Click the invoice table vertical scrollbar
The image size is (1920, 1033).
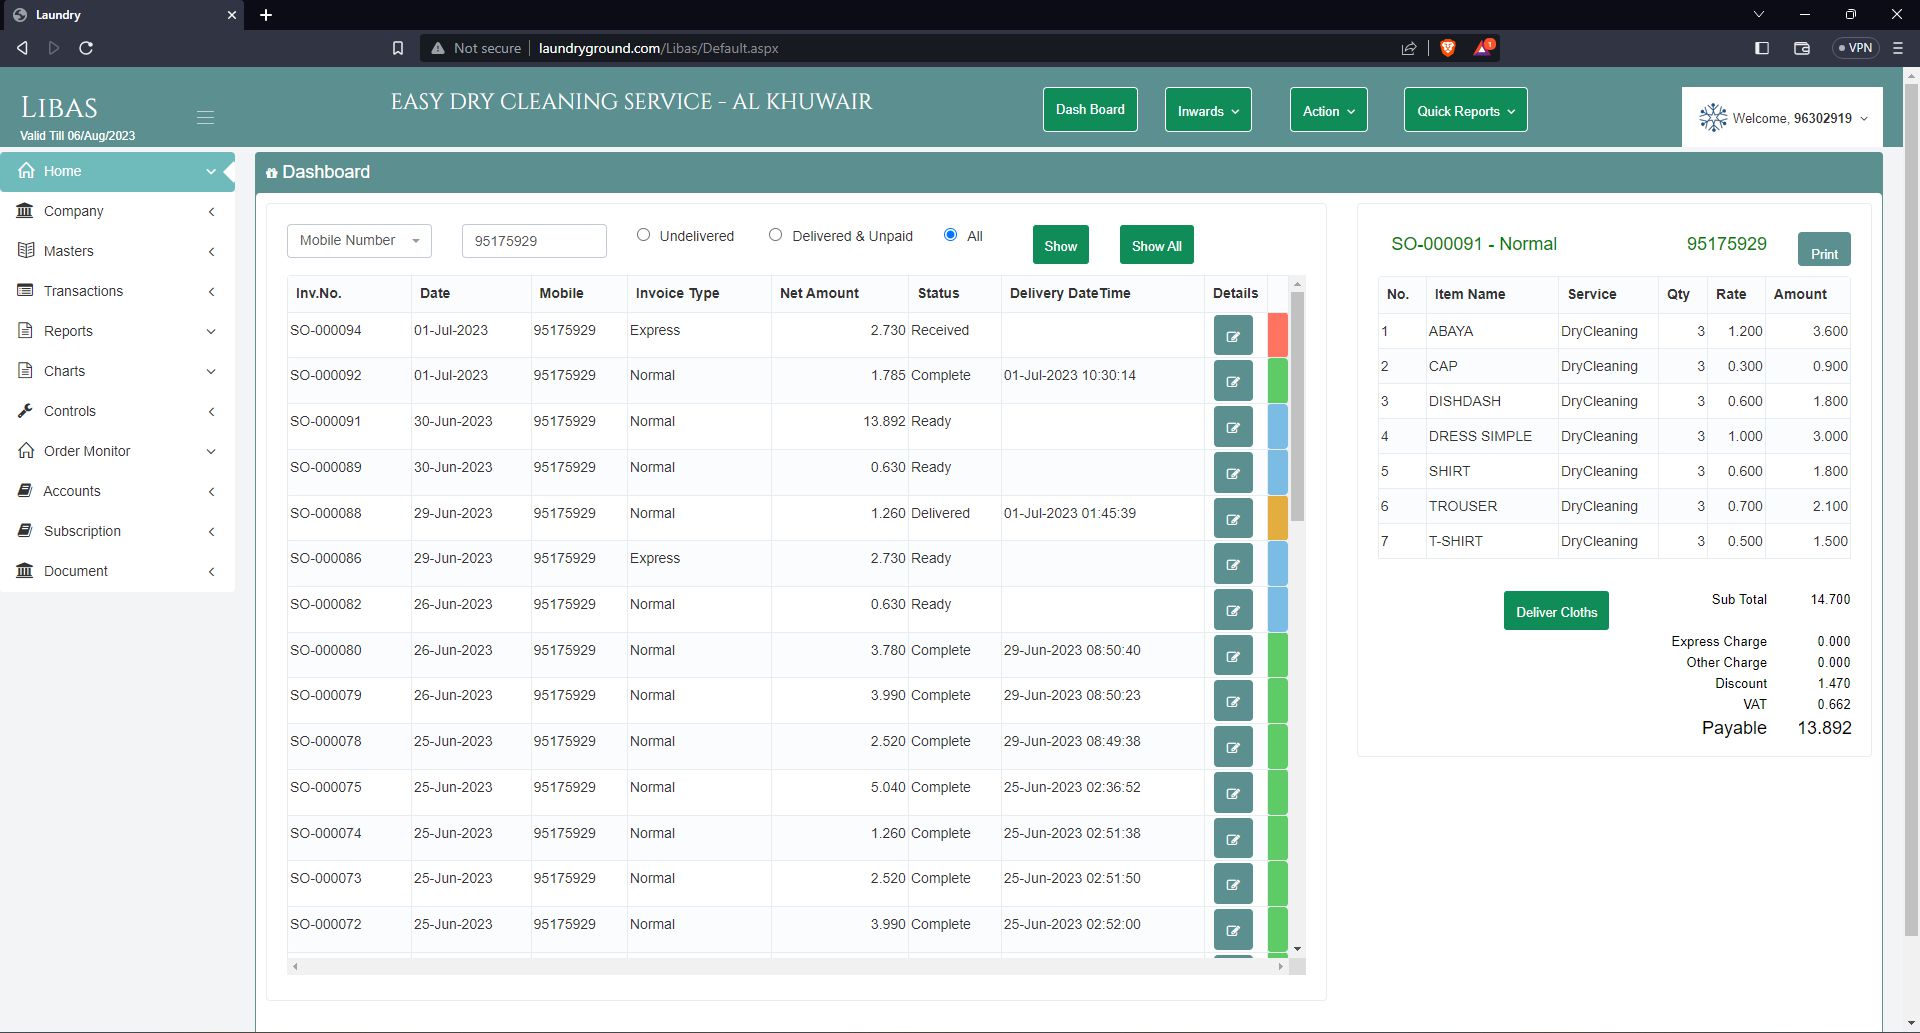point(1297,406)
